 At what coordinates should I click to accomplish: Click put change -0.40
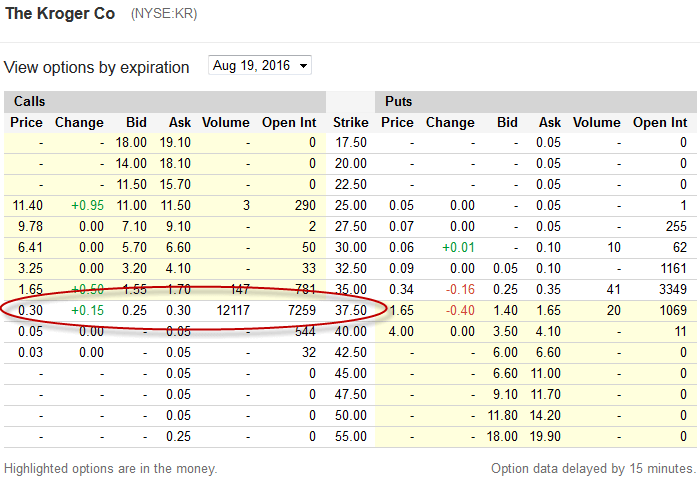[460, 310]
